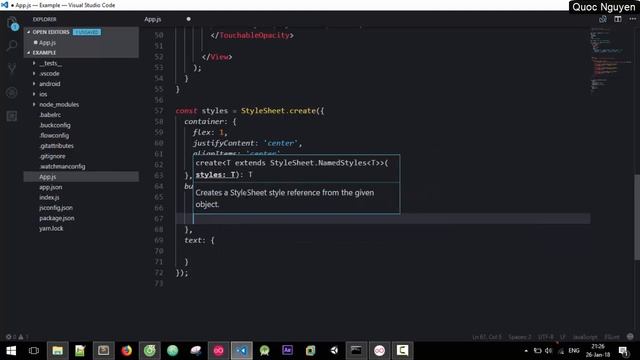
Task: Click the 1 UNSAVED badge
Action: [x=87, y=32]
